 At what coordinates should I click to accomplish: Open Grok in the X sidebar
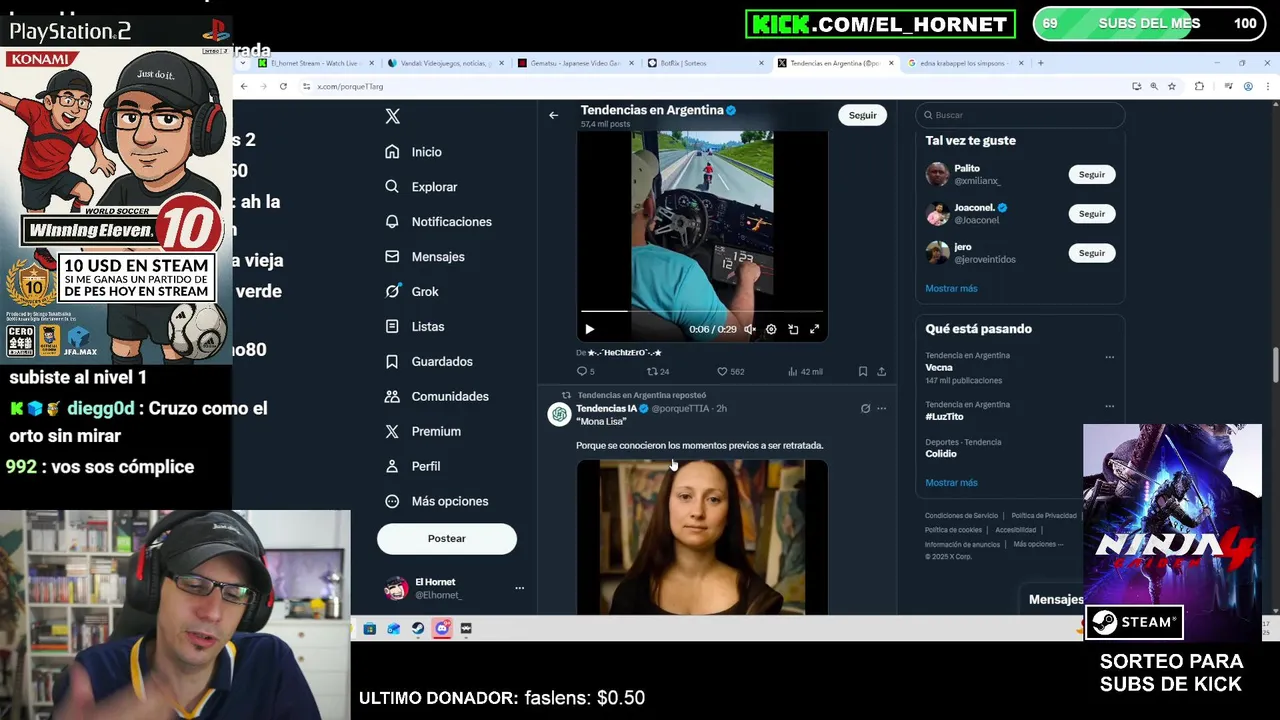[412, 292]
